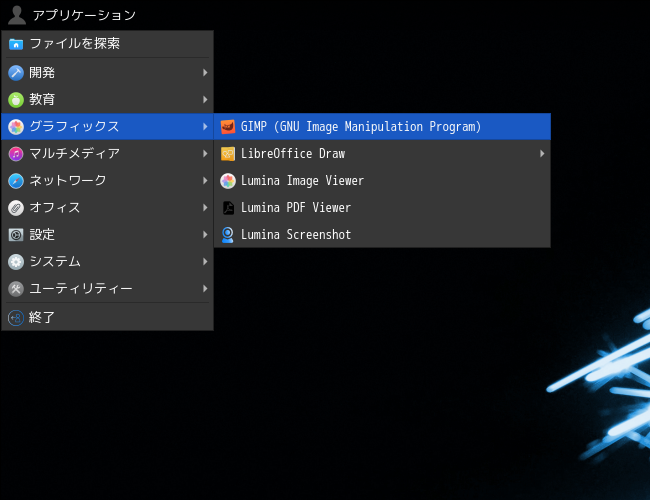Launch Lumina Image Viewer

coord(382,181)
